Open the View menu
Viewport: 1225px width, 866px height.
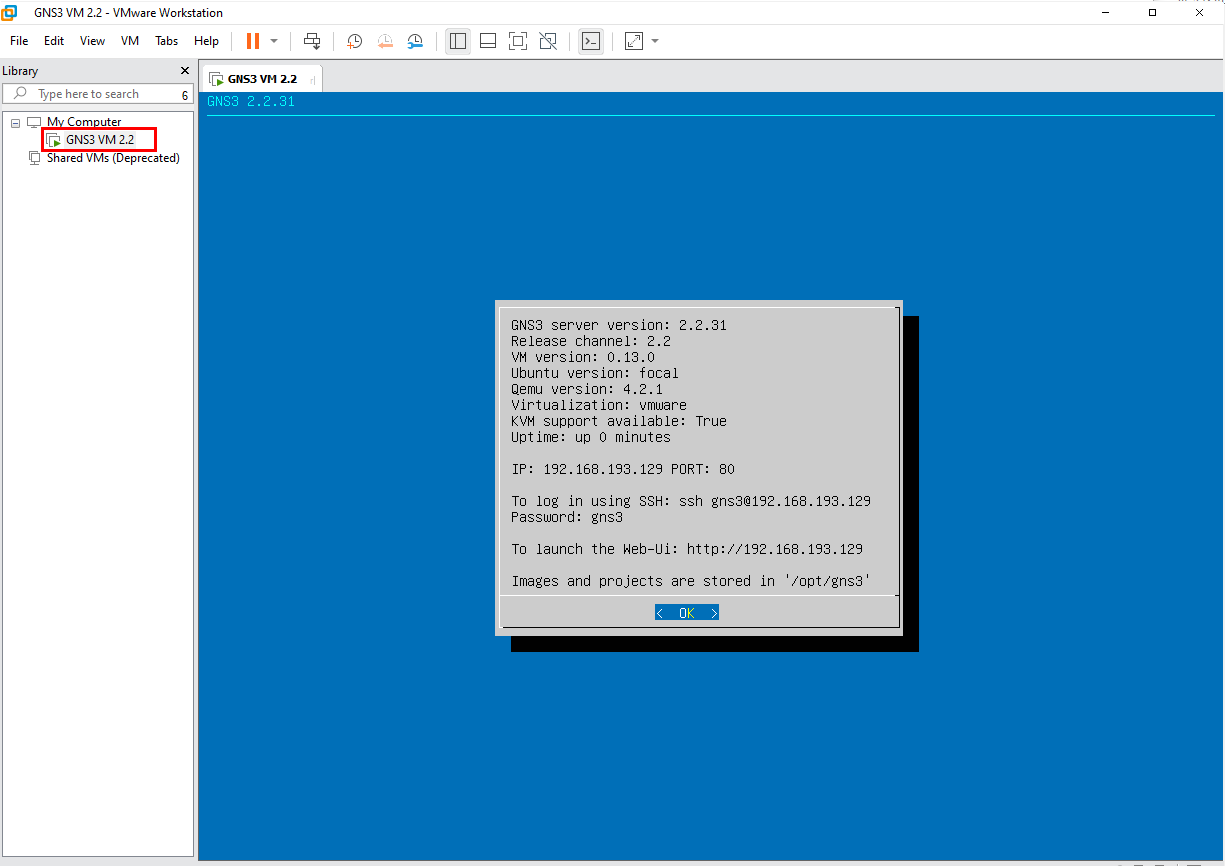click(x=93, y=41)
